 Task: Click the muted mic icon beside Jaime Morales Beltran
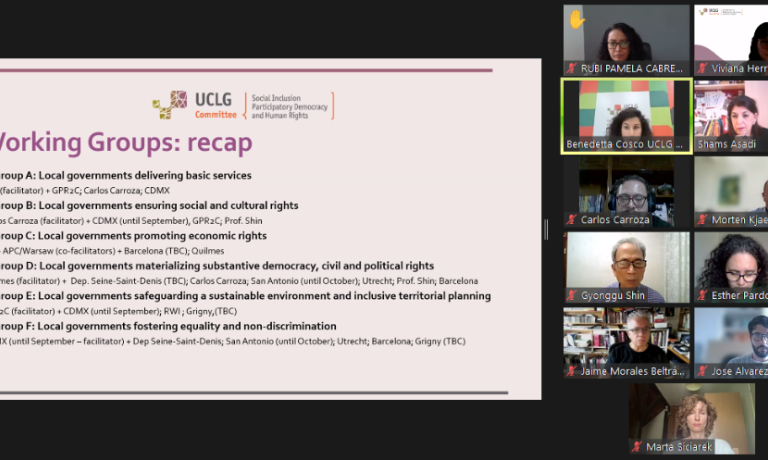571,371
